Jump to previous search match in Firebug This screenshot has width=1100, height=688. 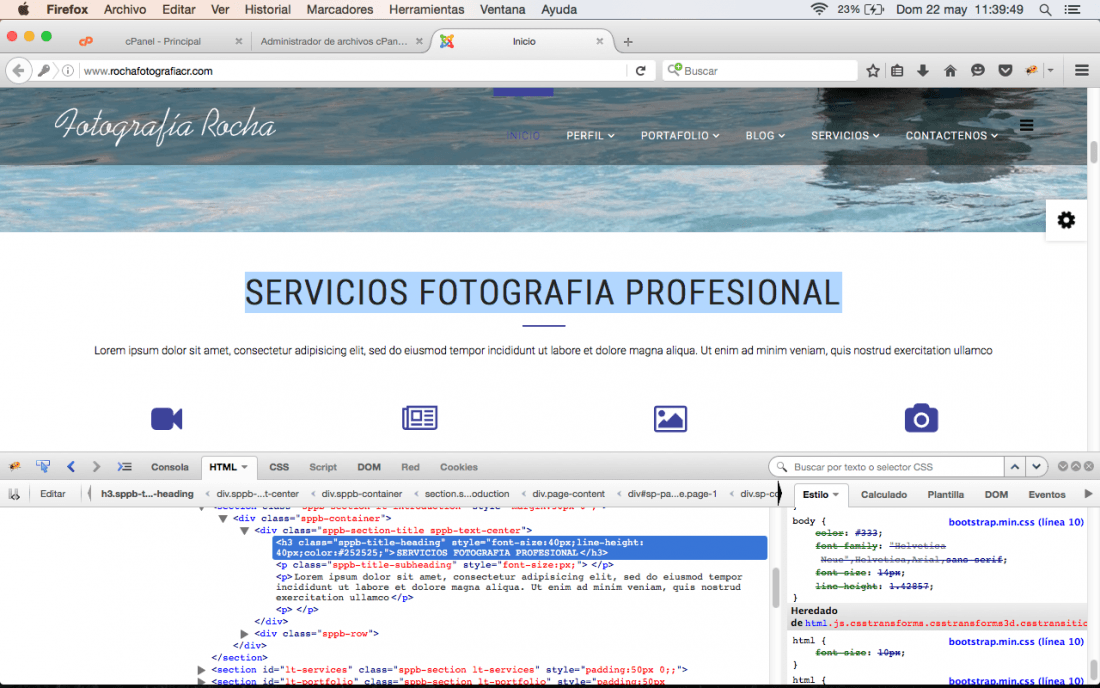tap(1014, 466)
